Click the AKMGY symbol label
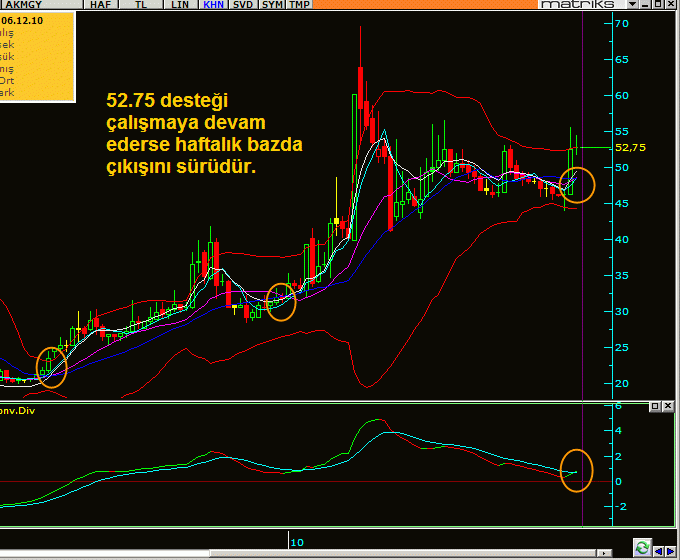This screenshot has height=560, width=680. pos(20,5)
